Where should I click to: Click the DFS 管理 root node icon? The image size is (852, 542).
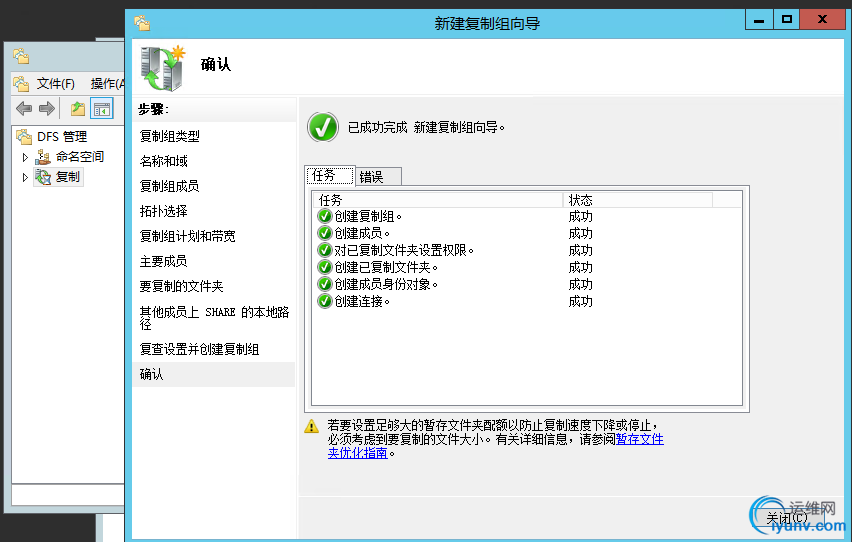(24, 136)
